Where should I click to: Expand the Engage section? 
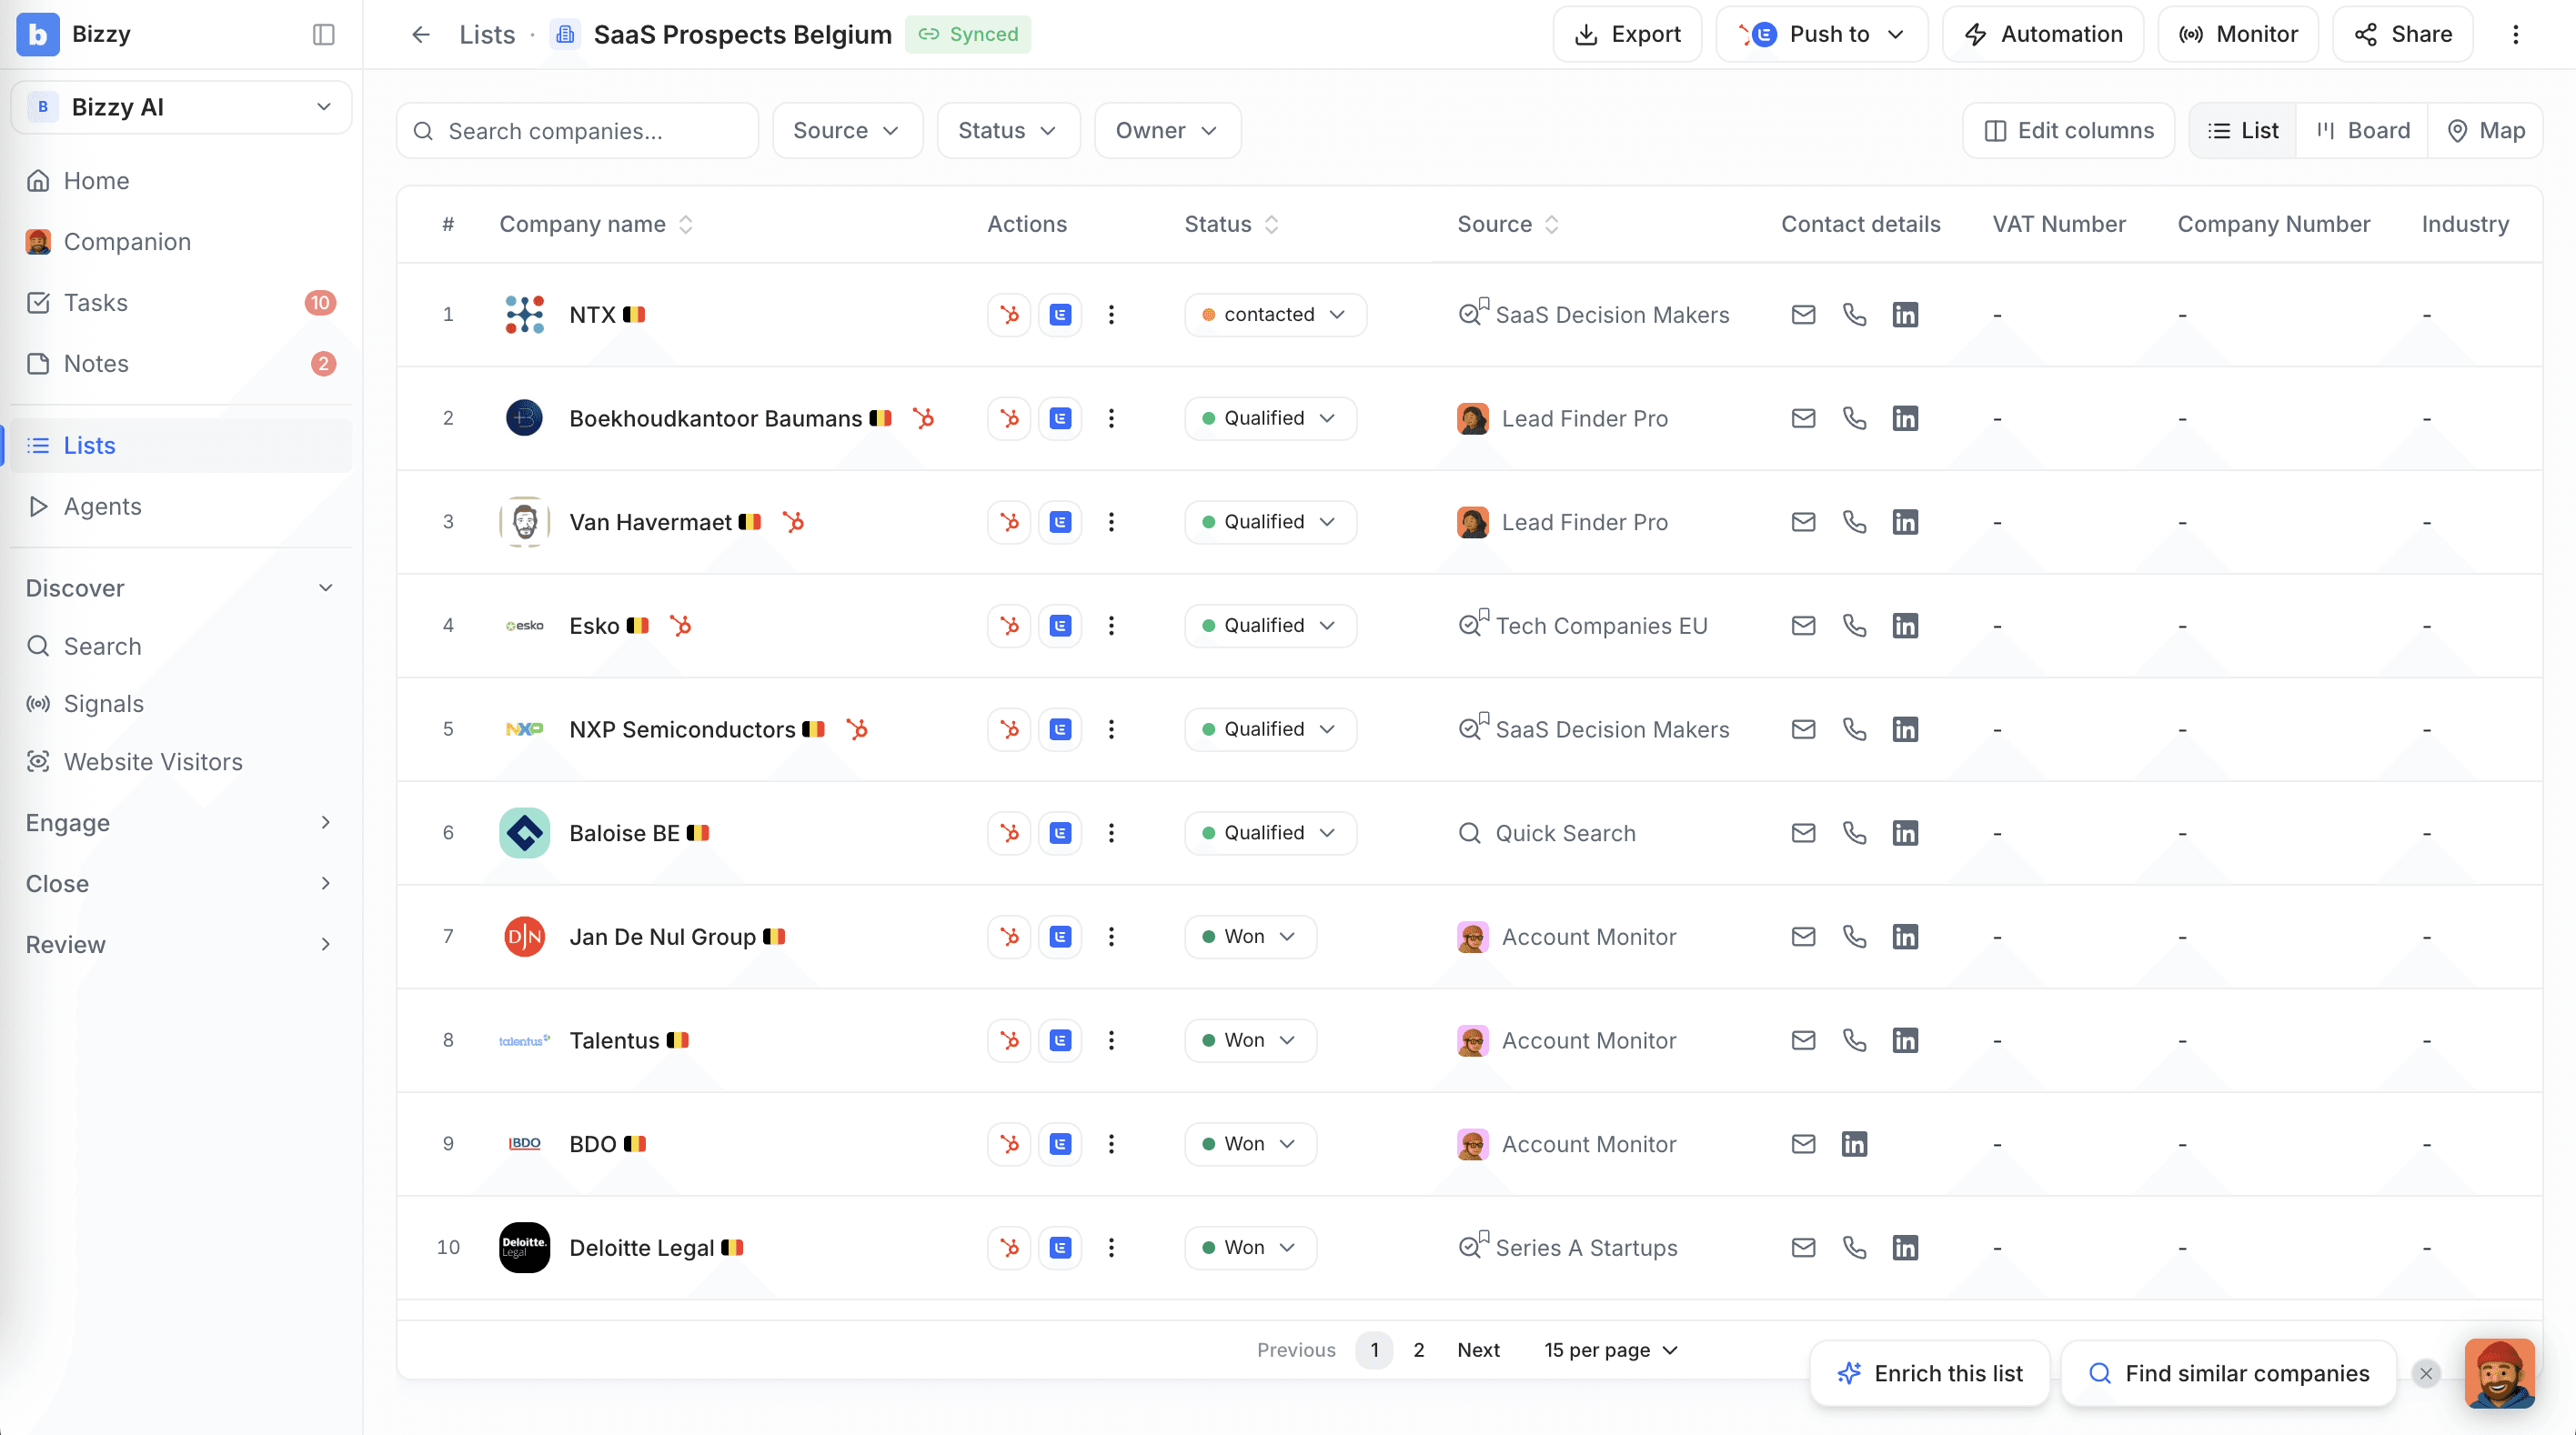click(181, 823)
